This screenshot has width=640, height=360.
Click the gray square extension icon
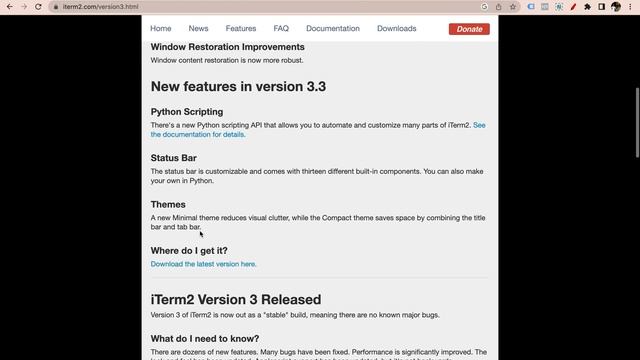544,7
